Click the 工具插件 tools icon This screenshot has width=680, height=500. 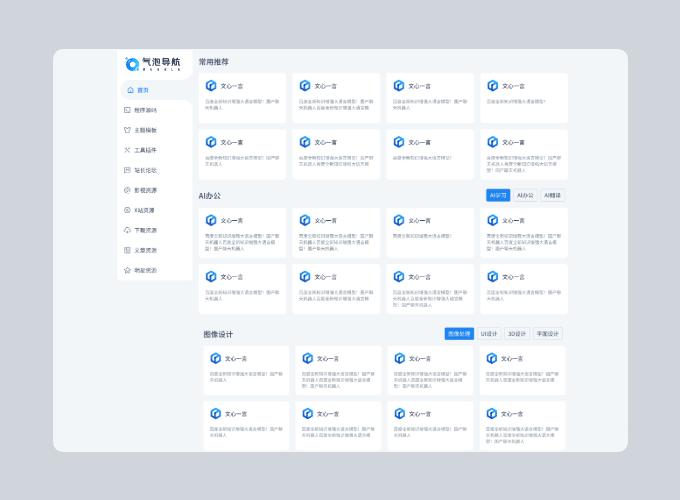click(x=127, y=150)
